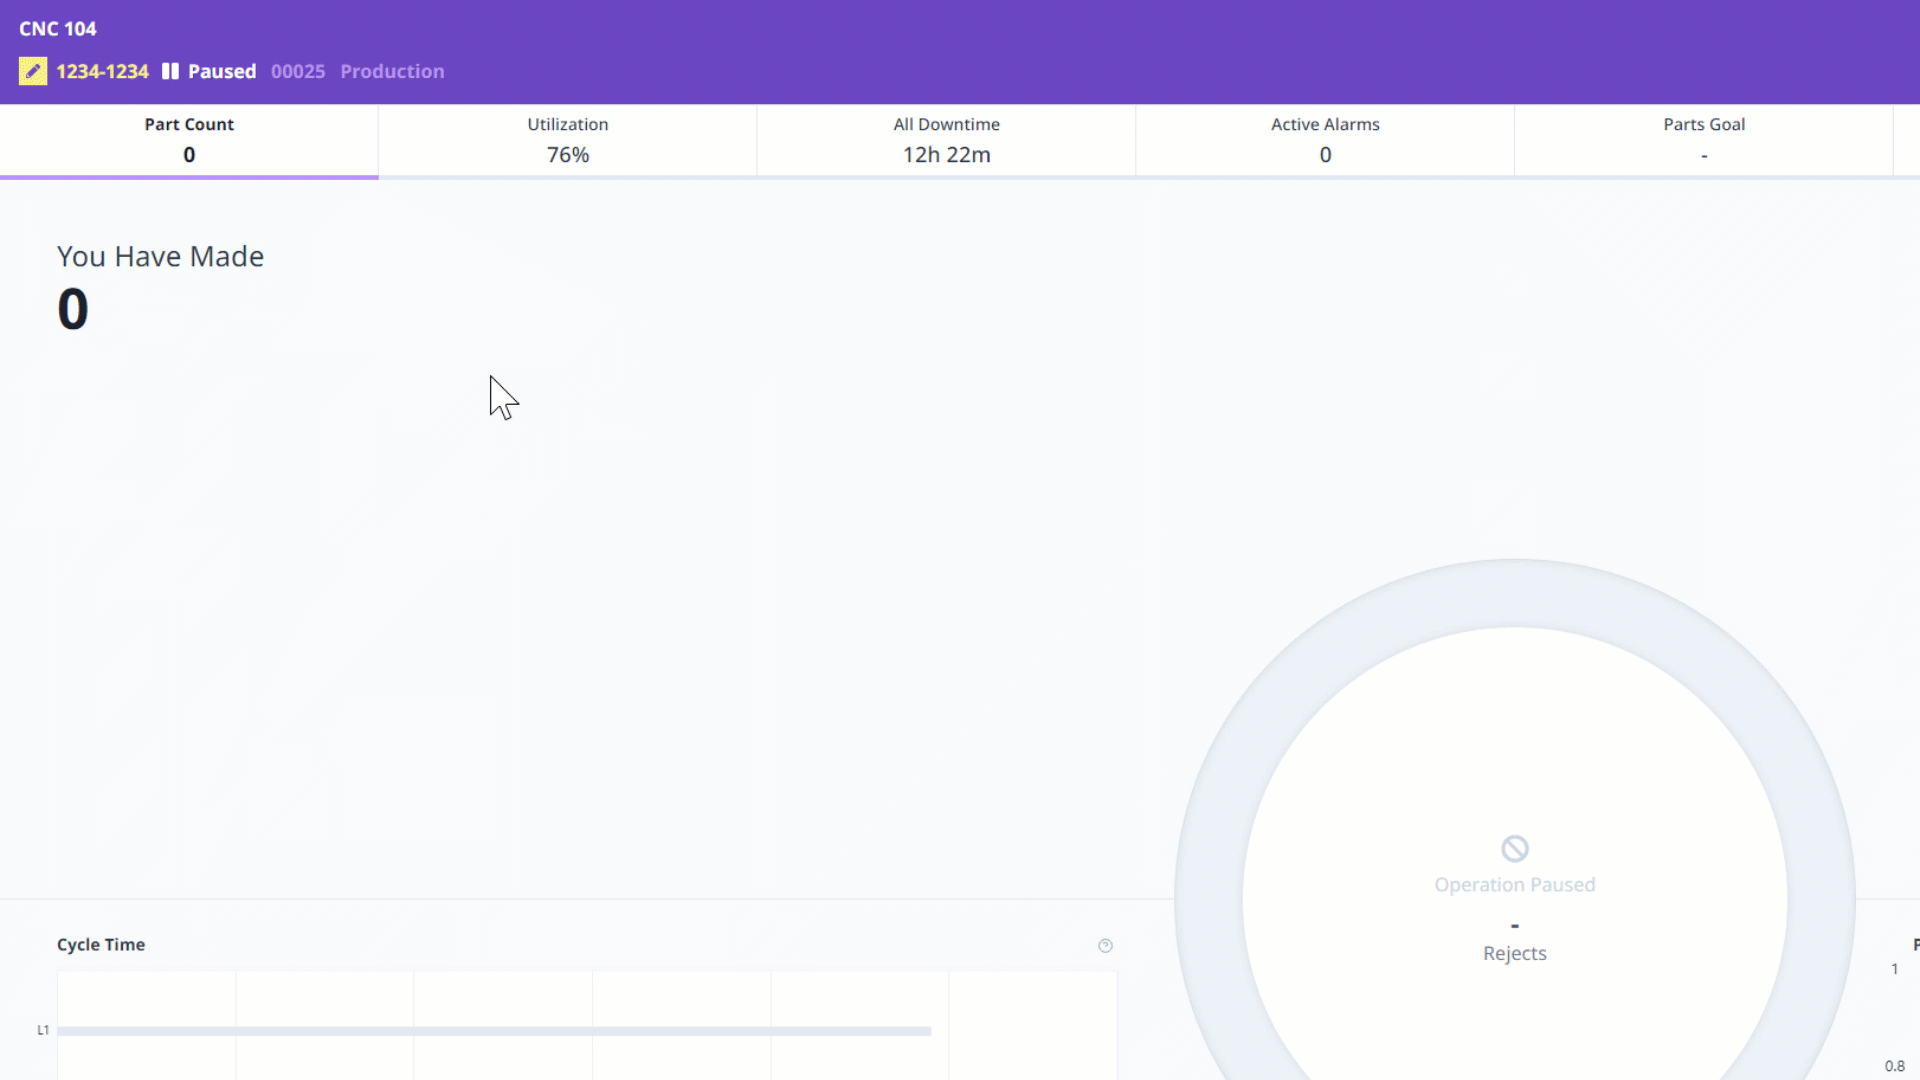Image resolution: width=1920 pixels, height=1080 pixels.
Task: Click the L1 cycle time bar
Action: pyautogui.click(x=494, y=1031)
